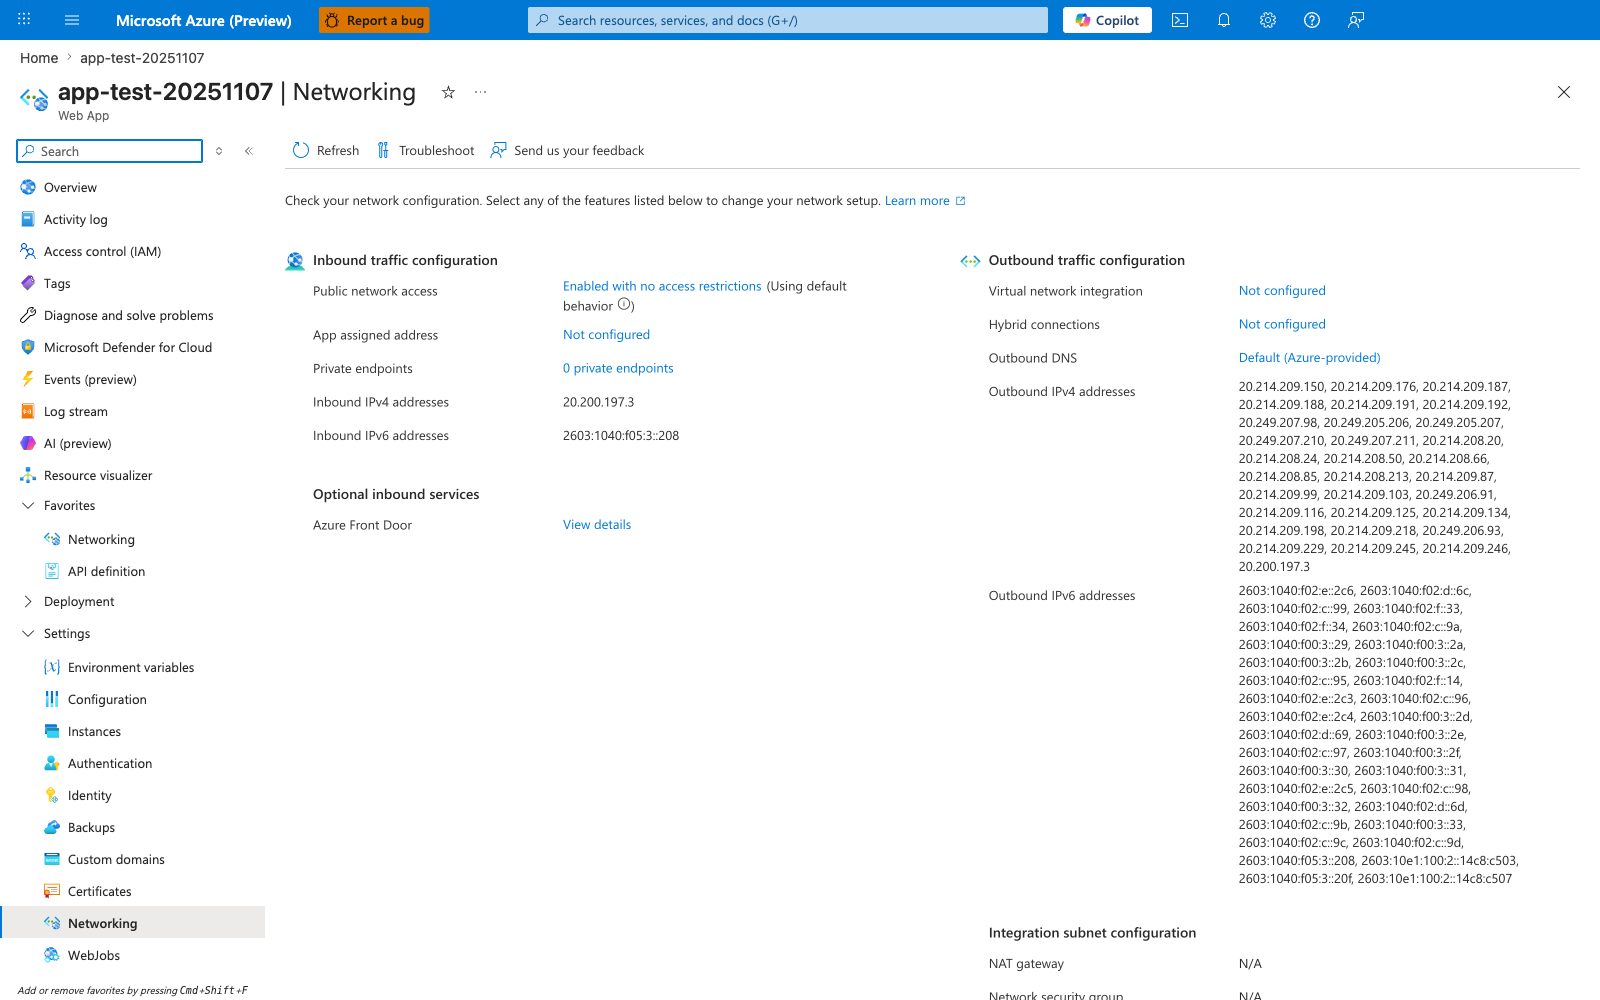Click the Log stream icon
1600x1000 pixels.
tap(28, 411)
